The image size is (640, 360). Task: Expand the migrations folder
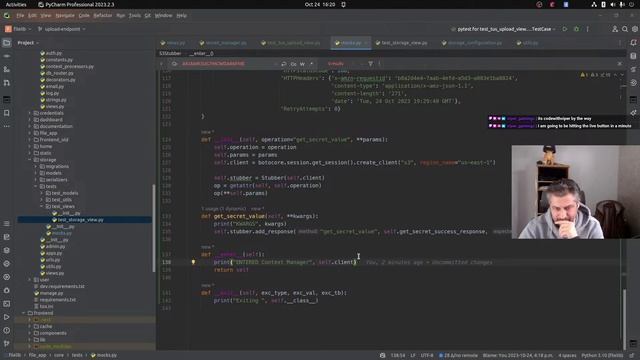[x=36, y=166]
